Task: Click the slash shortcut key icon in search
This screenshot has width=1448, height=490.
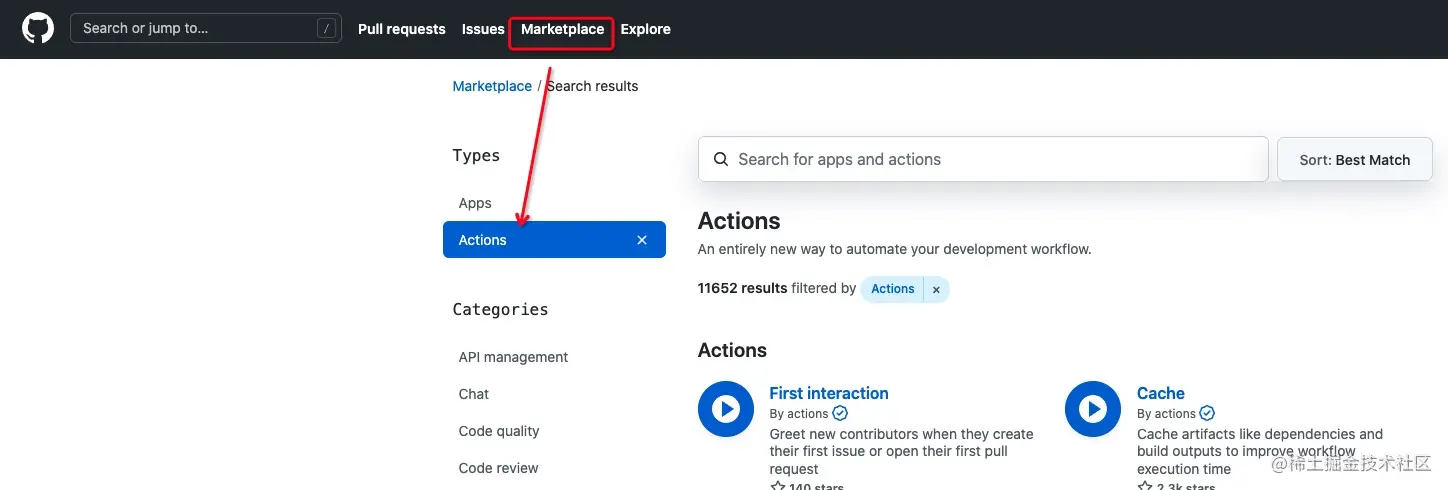Action: (x=326, y=29)
